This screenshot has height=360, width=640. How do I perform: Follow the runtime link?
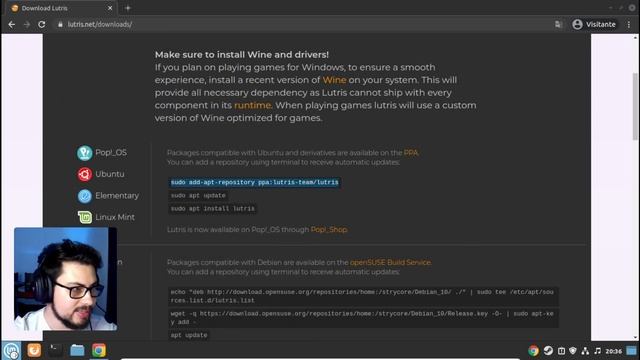252,105
